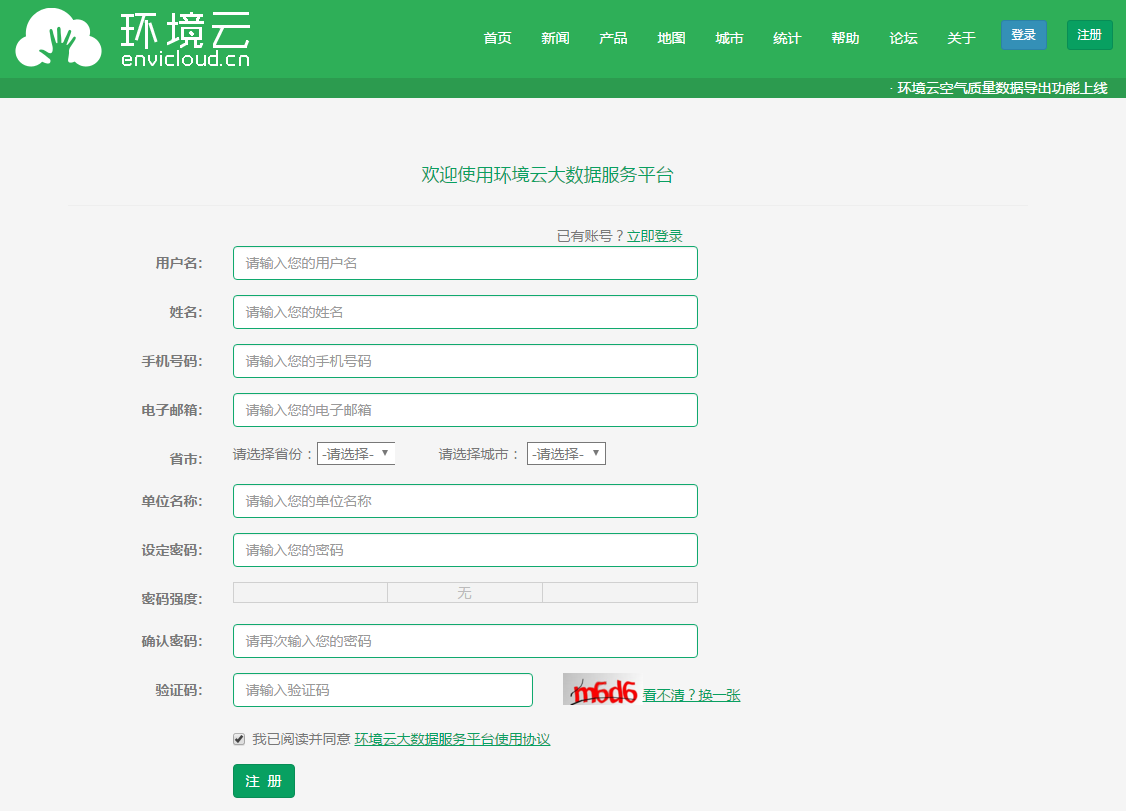Expand the 请选择省份 dropdown

356,453
